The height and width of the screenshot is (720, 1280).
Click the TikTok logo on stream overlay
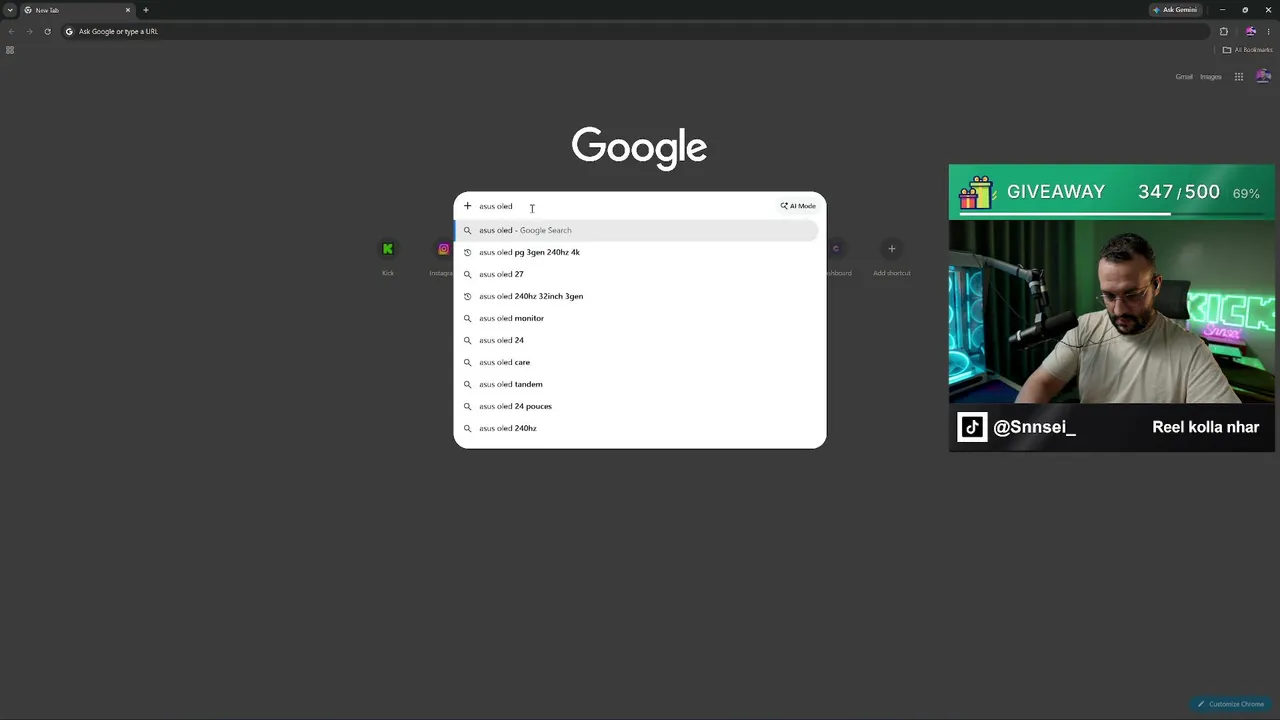(x=972, y=427)
